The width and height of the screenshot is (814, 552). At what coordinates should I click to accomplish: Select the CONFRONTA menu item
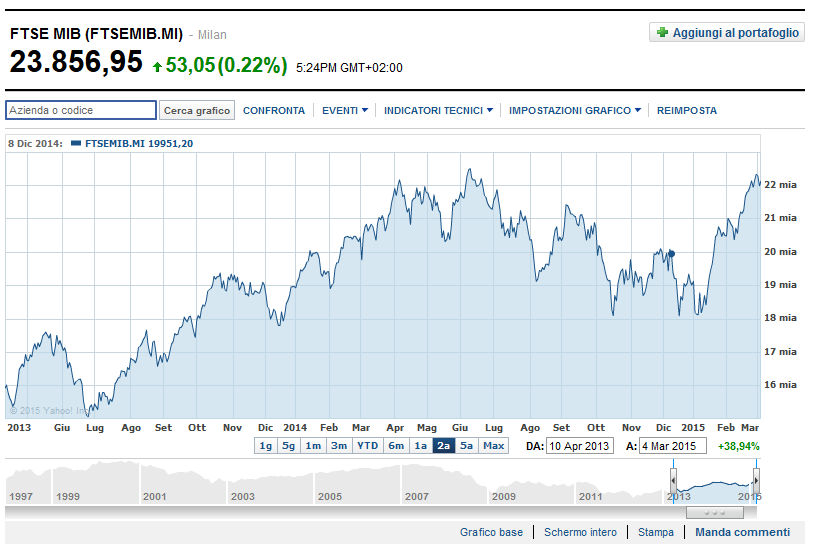coord(274,111)
